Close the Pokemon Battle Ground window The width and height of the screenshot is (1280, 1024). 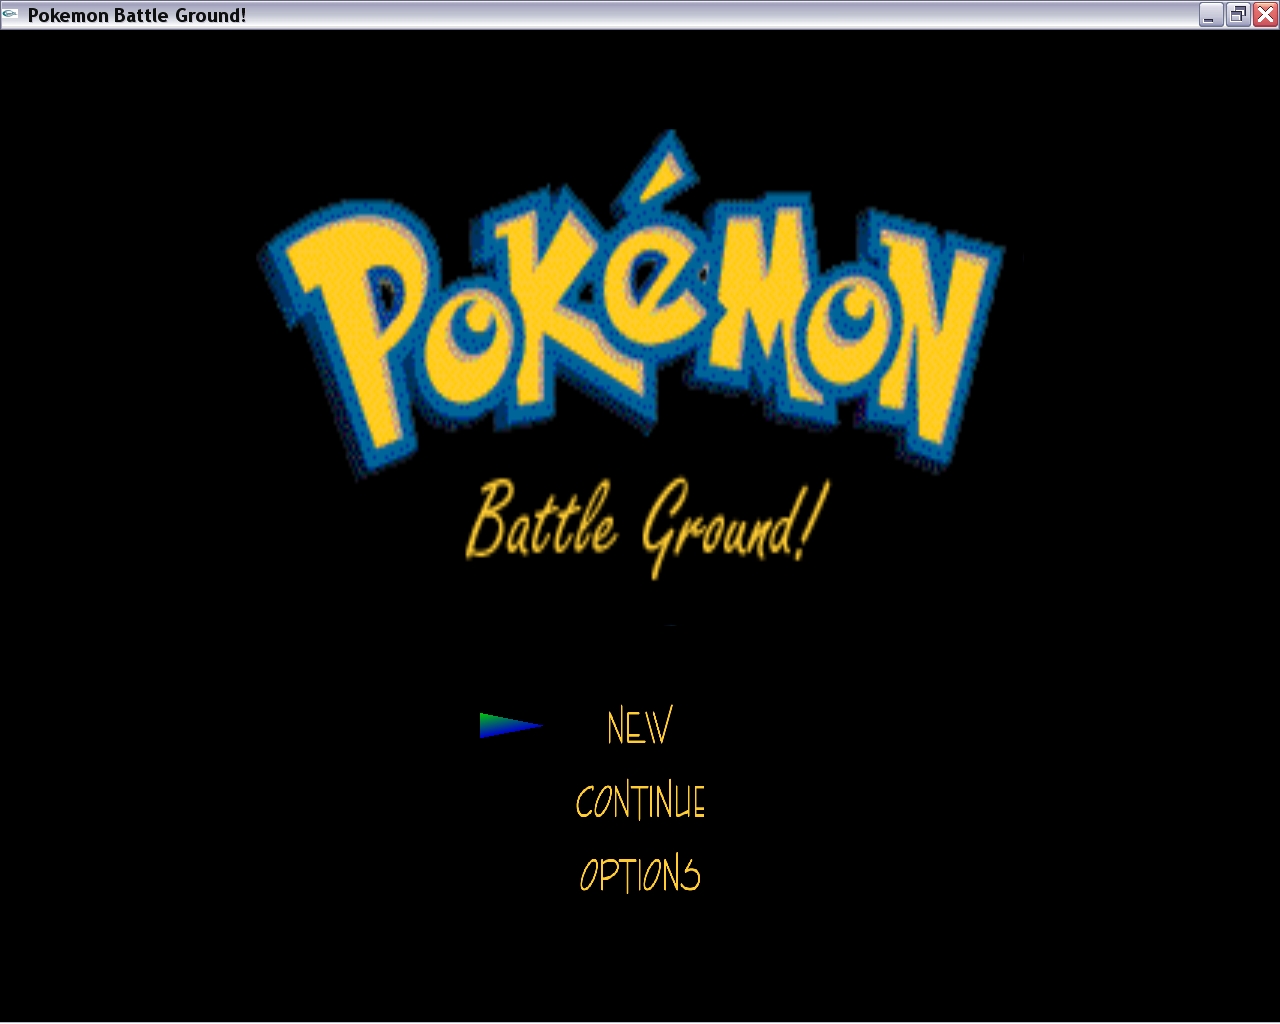[1265, 15]
